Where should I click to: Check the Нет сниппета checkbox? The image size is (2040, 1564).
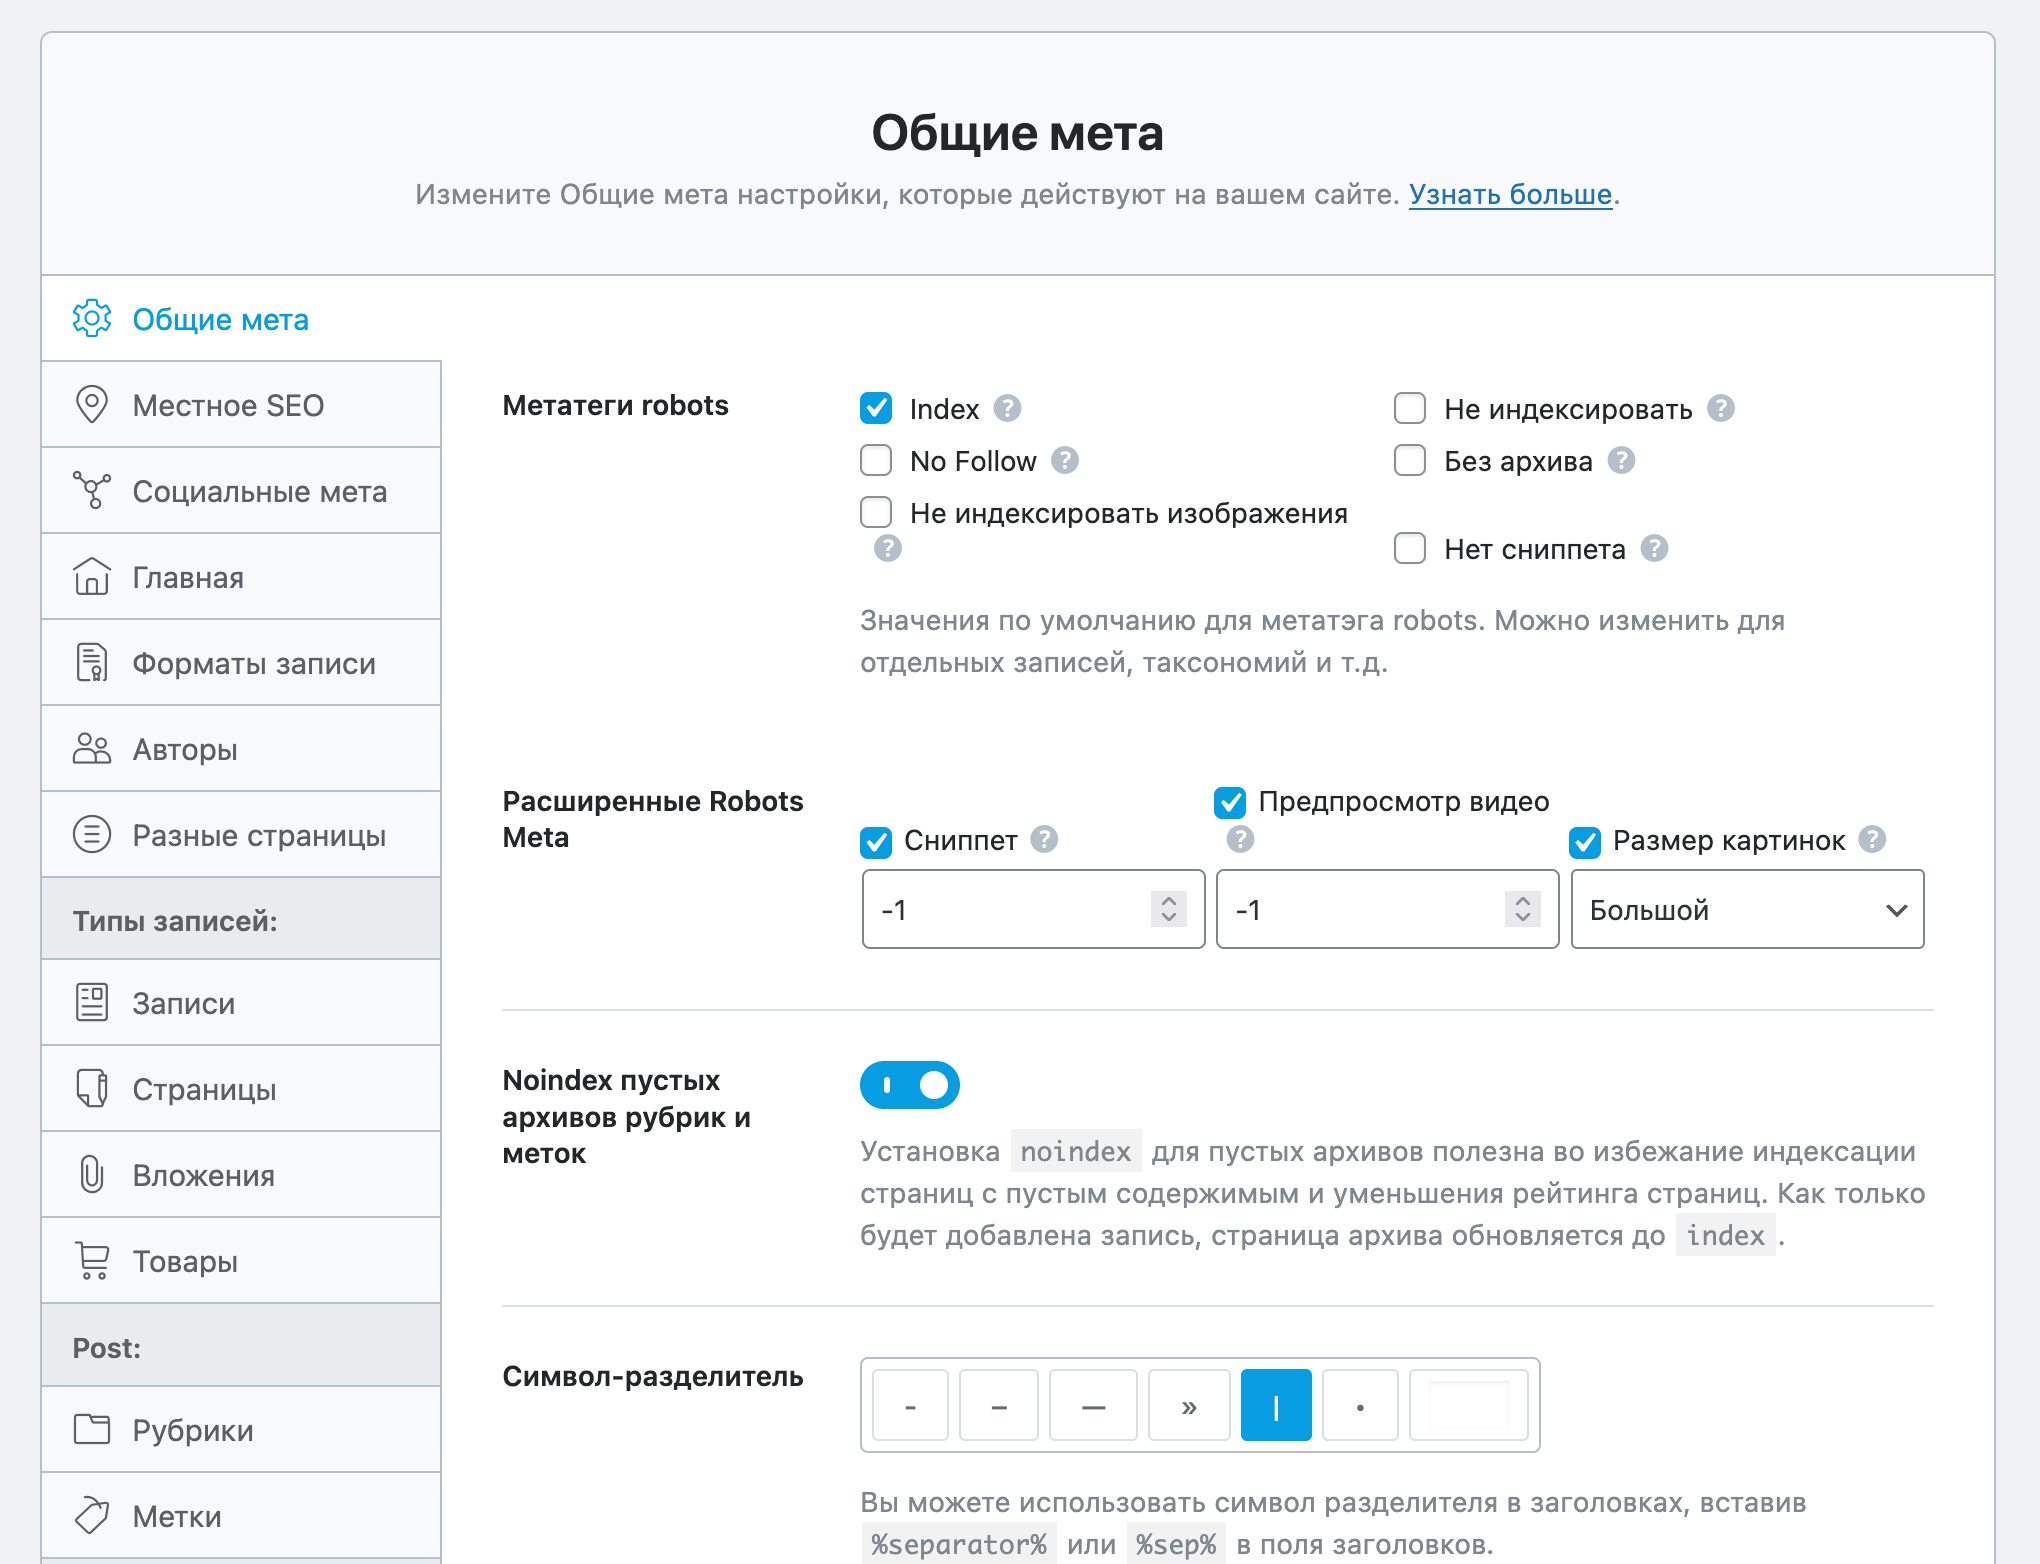(x=1410, y=548)
